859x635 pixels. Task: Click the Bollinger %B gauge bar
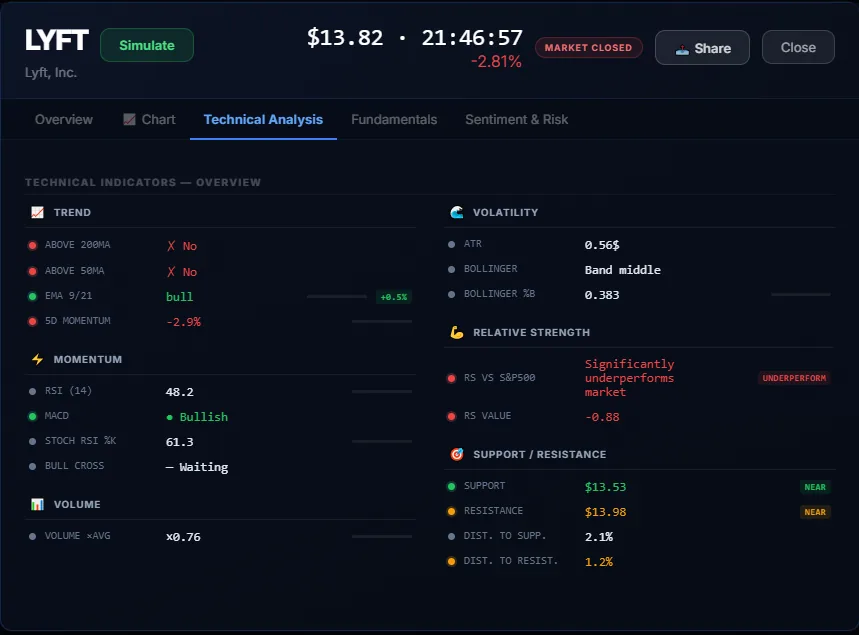point(800,295)
